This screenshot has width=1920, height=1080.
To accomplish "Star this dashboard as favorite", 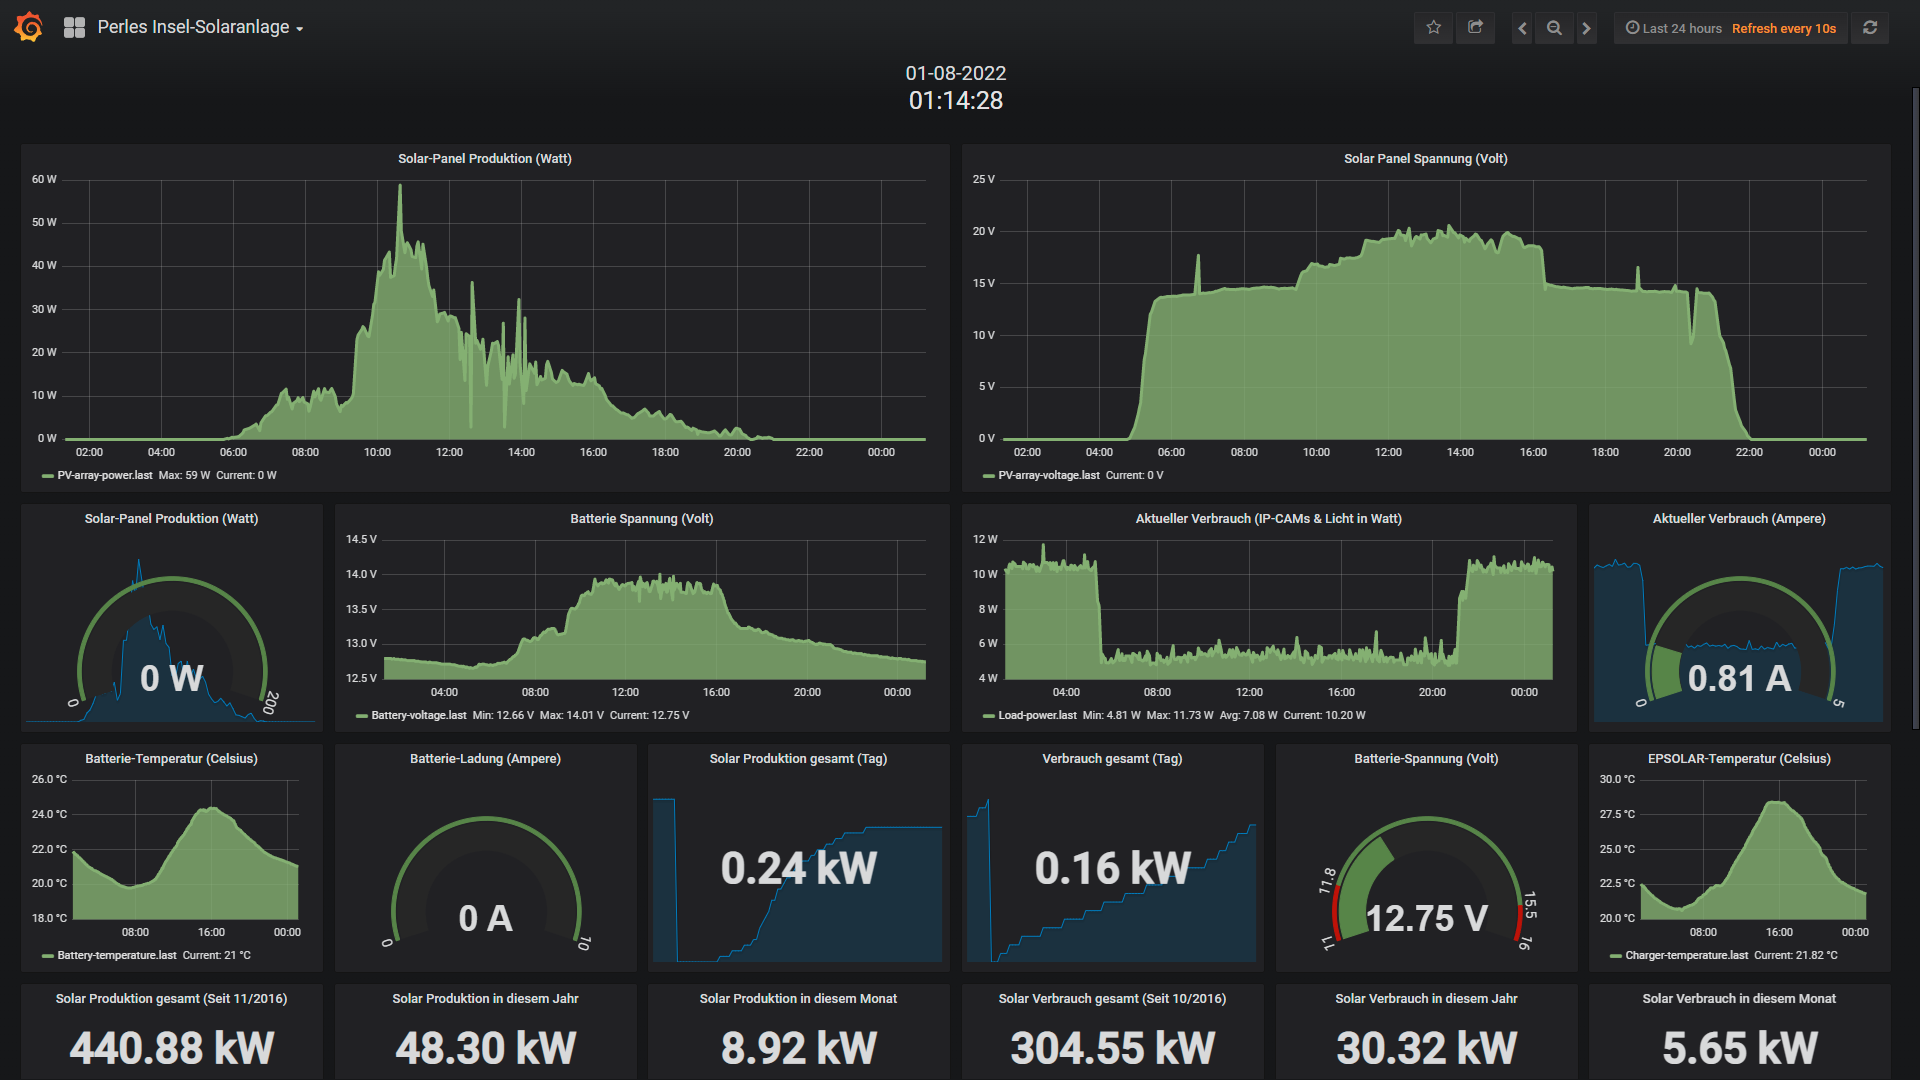I will click(x=1433, y=28).
